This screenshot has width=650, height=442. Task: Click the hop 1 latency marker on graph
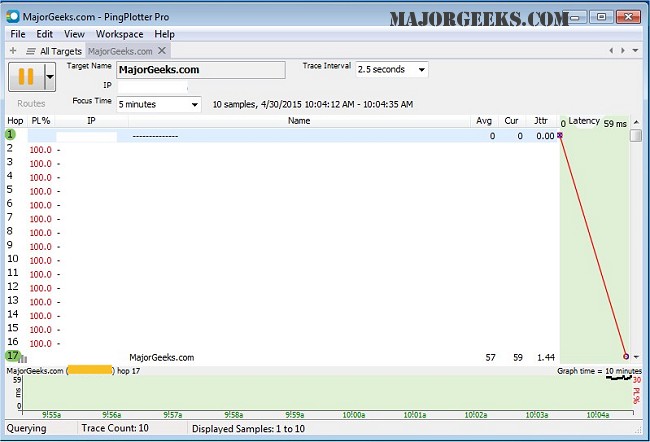pyautogui.click(x=560, y=135)
